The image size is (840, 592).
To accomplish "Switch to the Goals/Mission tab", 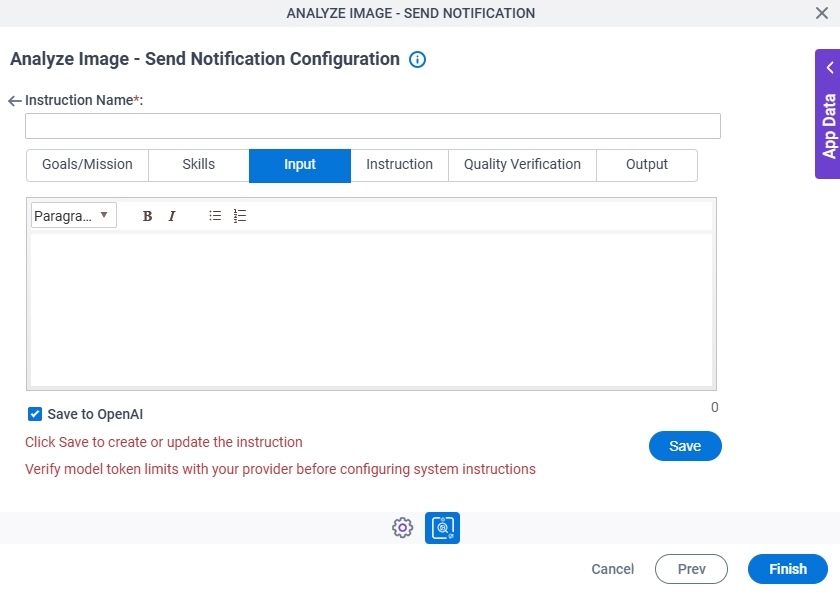I will tap(87, 164).
